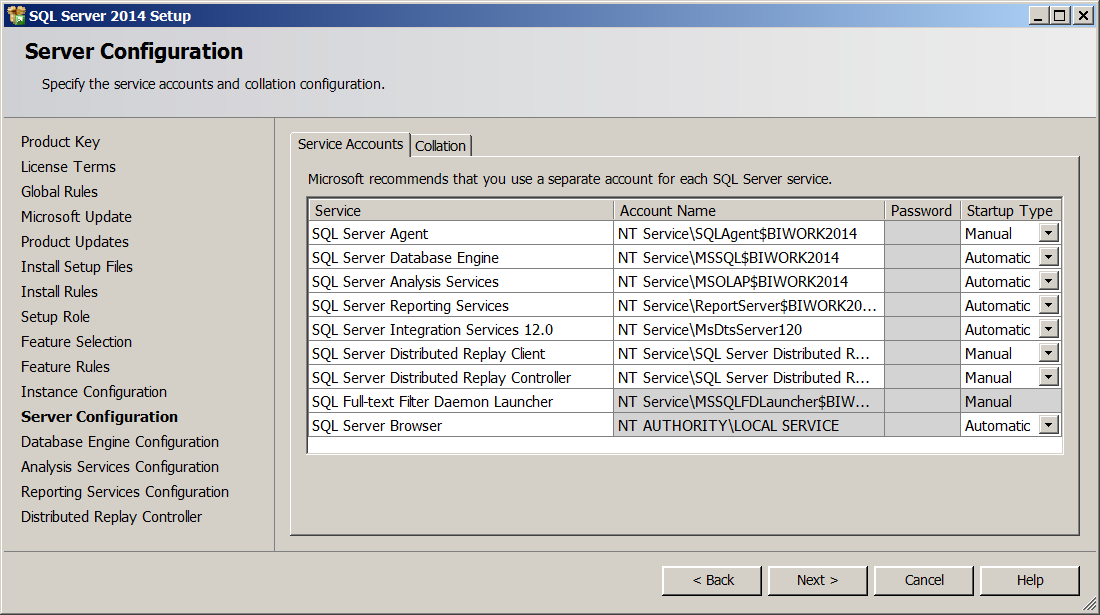The width and height of the screenshot is (1100, 615).
Task: Select the SQL Server Browser service row
Action: click(x=460, y=426)
